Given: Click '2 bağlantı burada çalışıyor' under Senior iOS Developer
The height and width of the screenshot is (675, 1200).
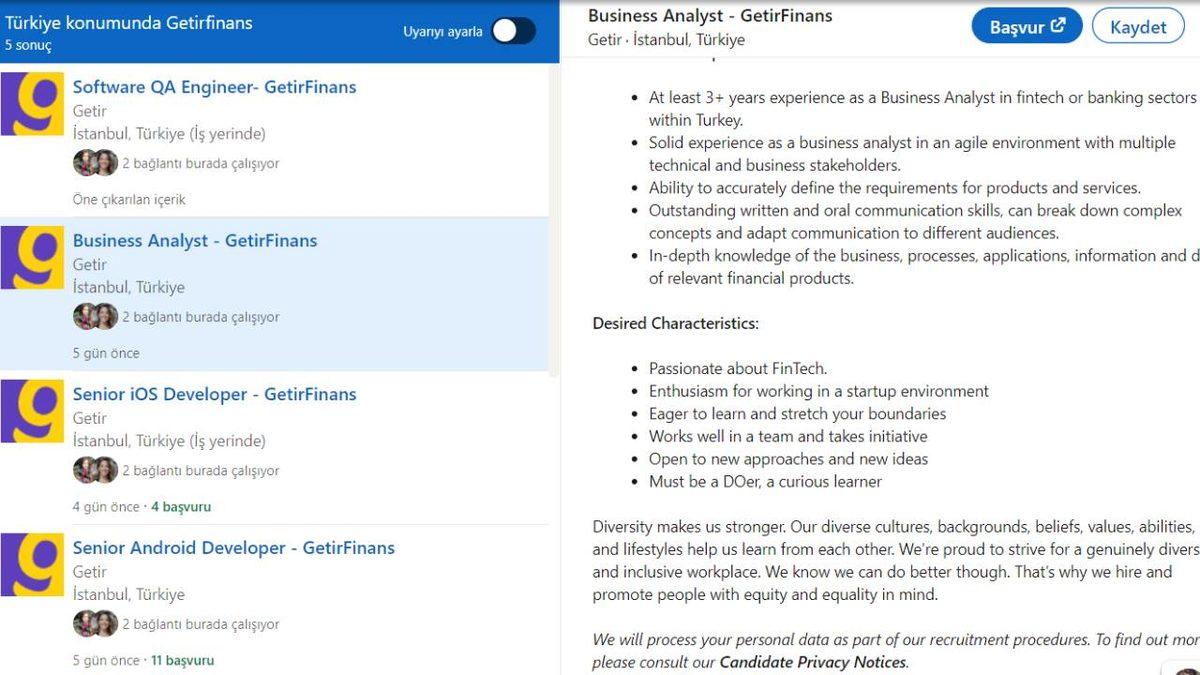Looking at the screenshot, I should (x=200, y=471).
